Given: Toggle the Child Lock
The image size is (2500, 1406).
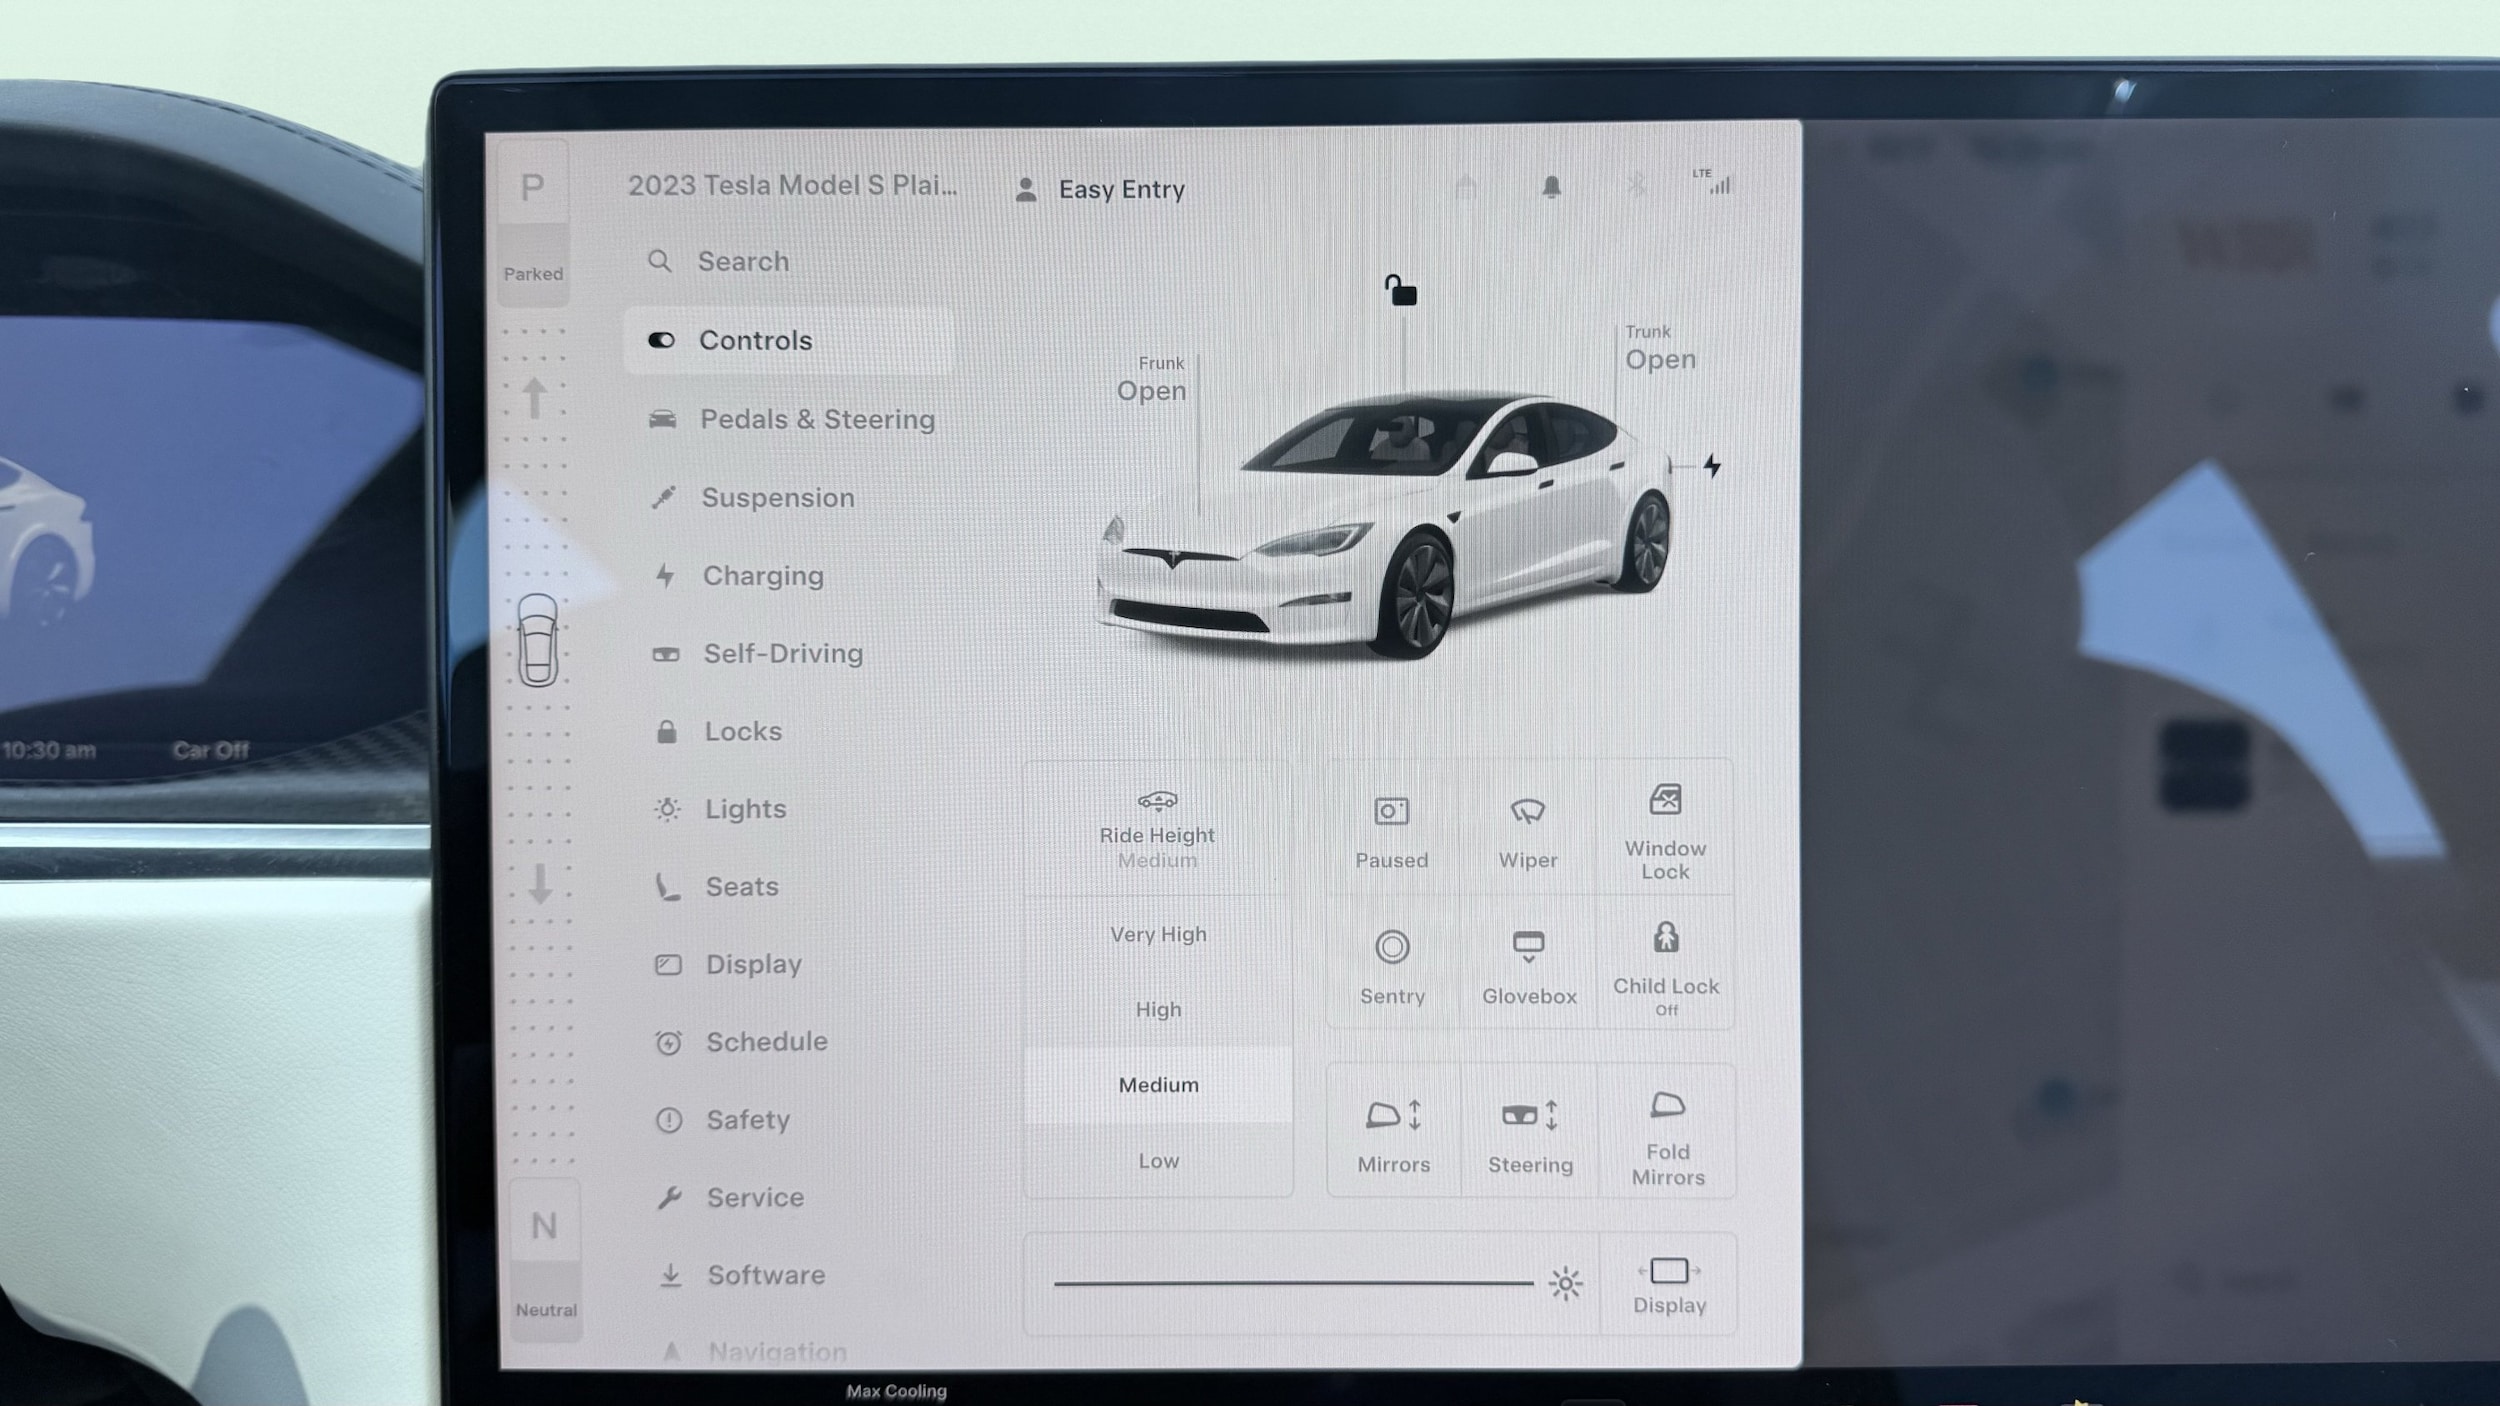Looking at the screenshot, I should pos(1666,964).
